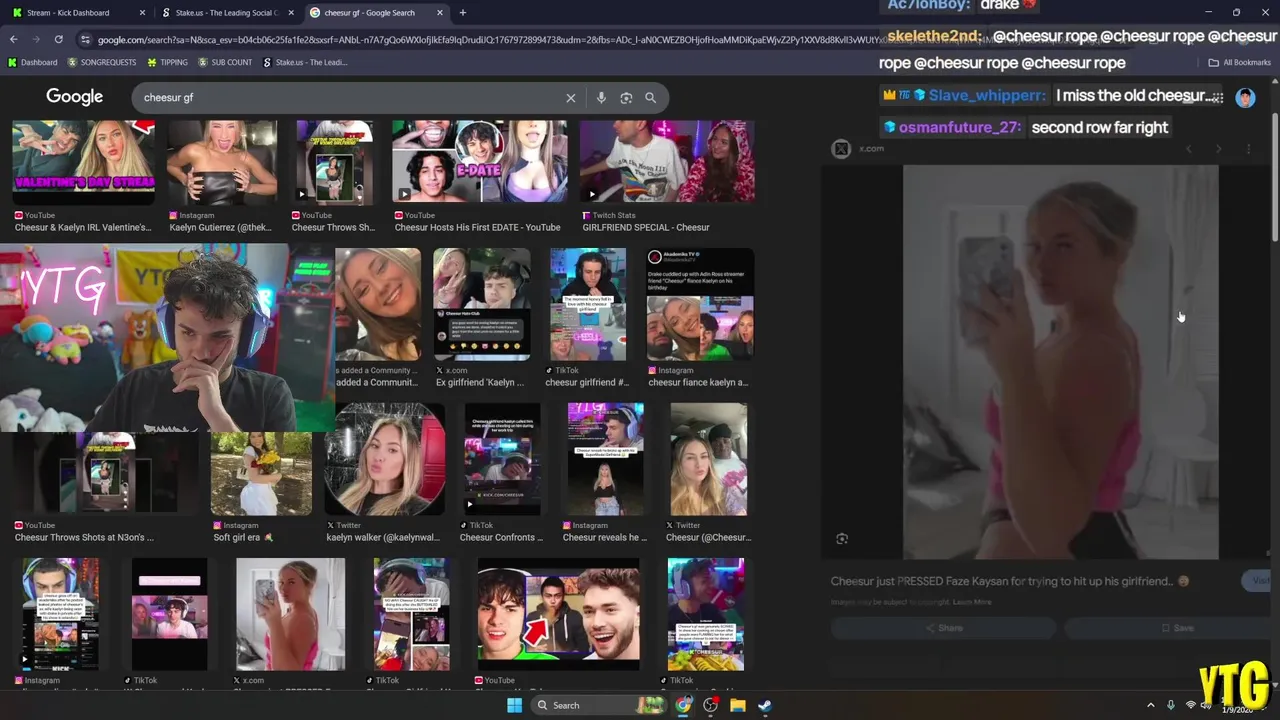Close the cheesur gf Google Search tab
The image size is (1280, 720).
tap(439, 13)
